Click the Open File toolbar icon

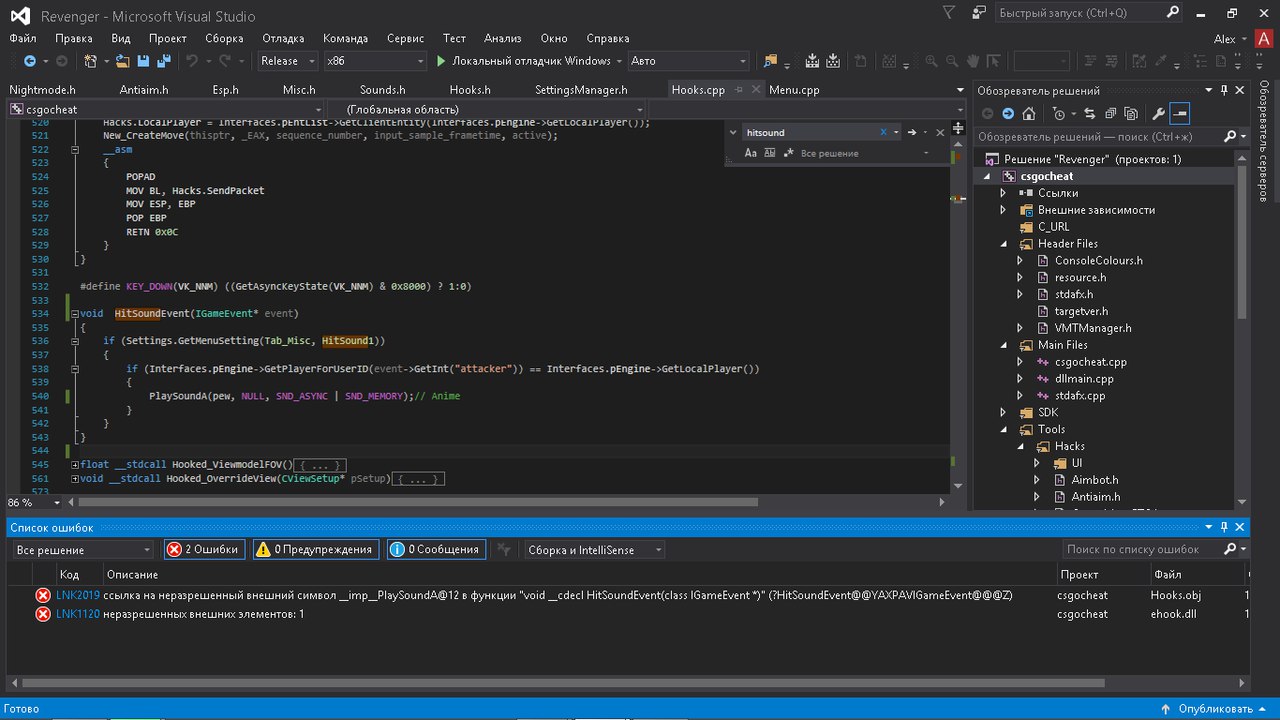123,61
